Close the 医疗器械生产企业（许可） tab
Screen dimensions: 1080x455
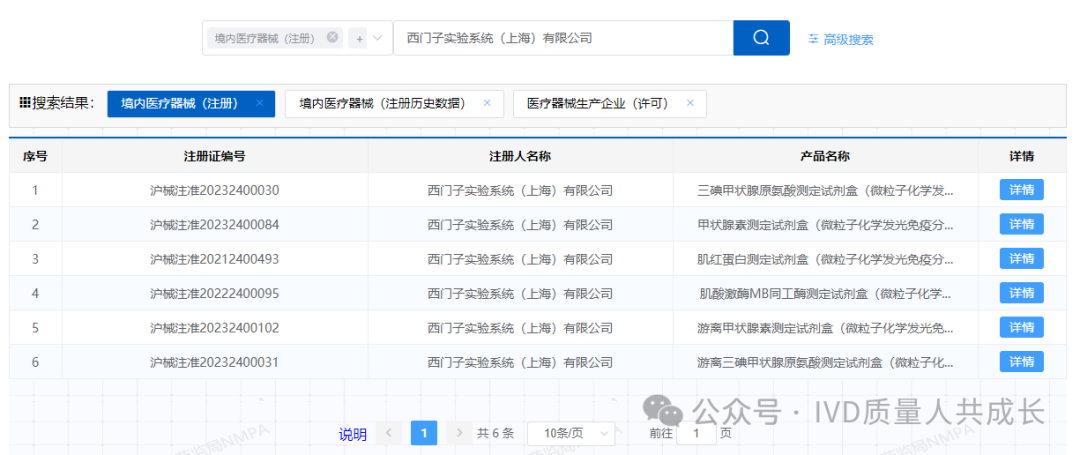click(690, 103)
